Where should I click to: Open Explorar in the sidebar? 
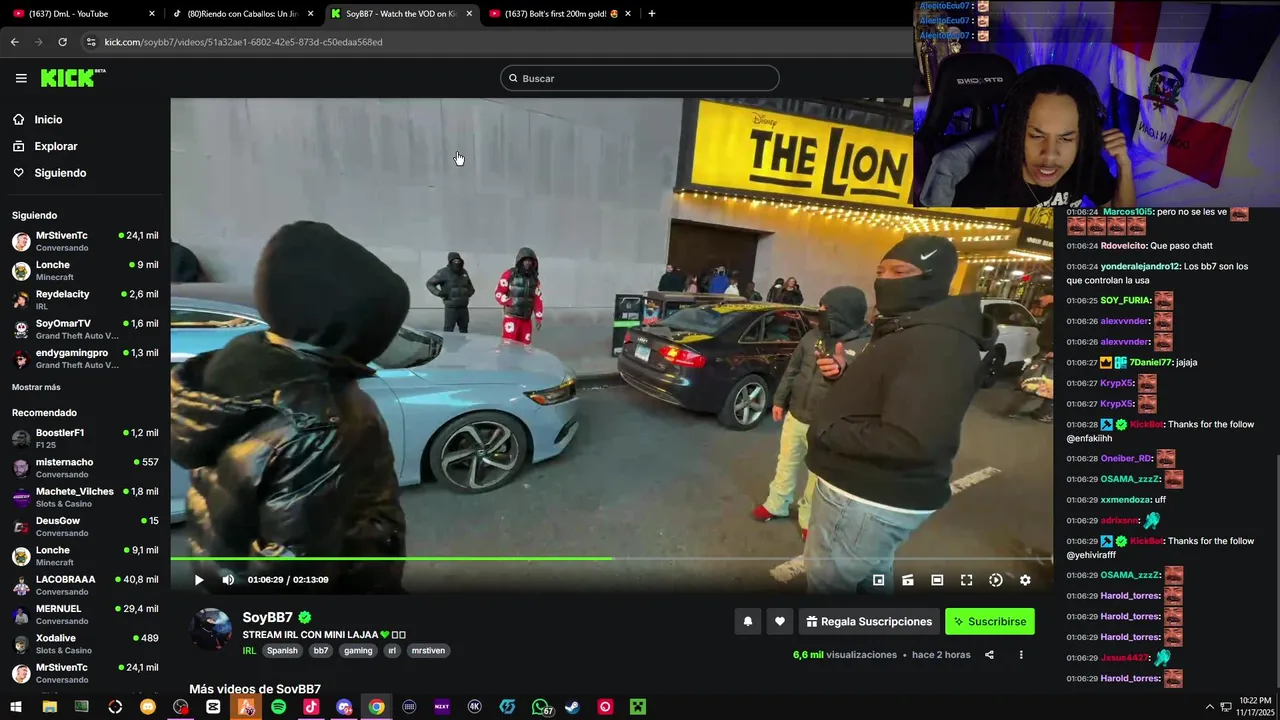56,146
